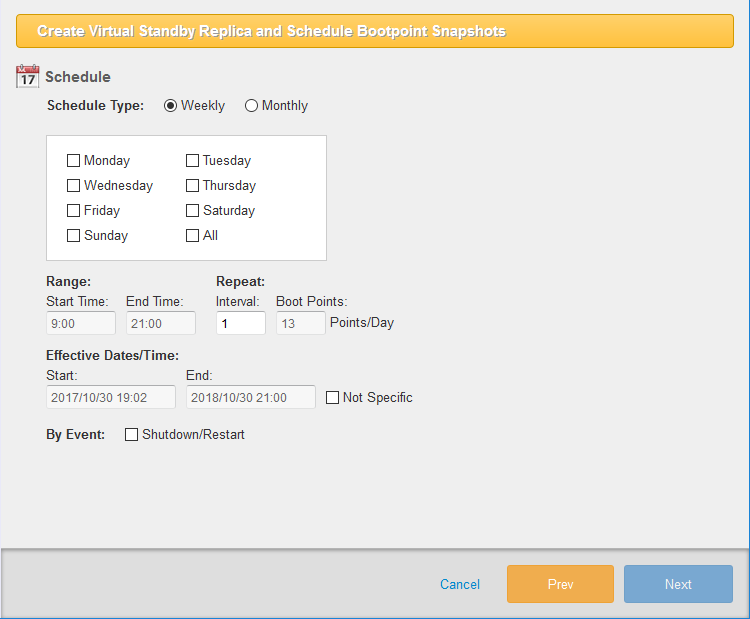750x619 pixels.
Task: Click the Effective End date field
Action: tap(250, 397)
